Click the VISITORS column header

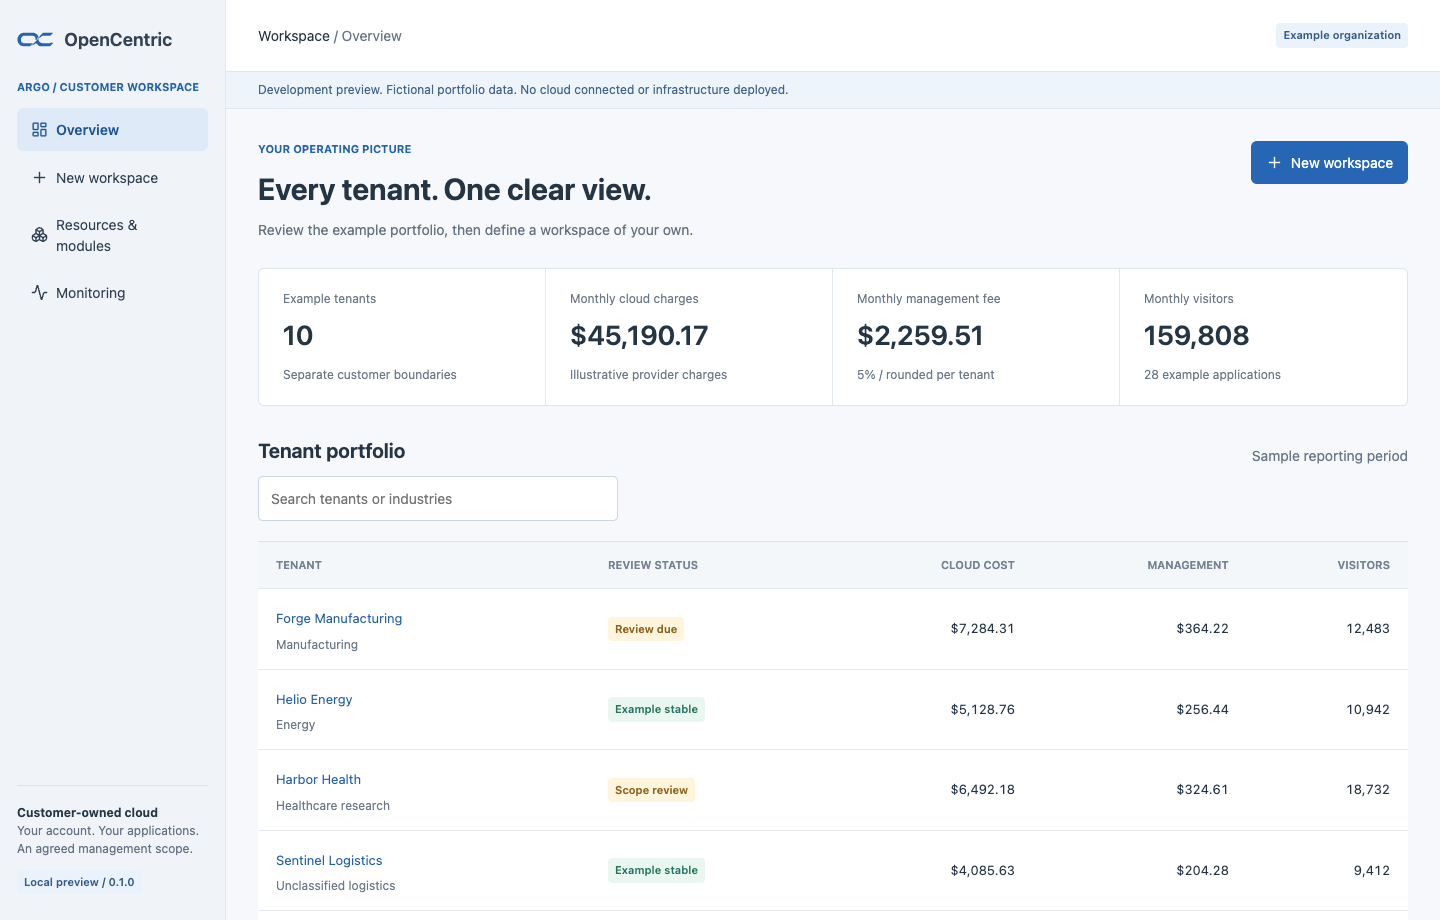[1364, 565]
